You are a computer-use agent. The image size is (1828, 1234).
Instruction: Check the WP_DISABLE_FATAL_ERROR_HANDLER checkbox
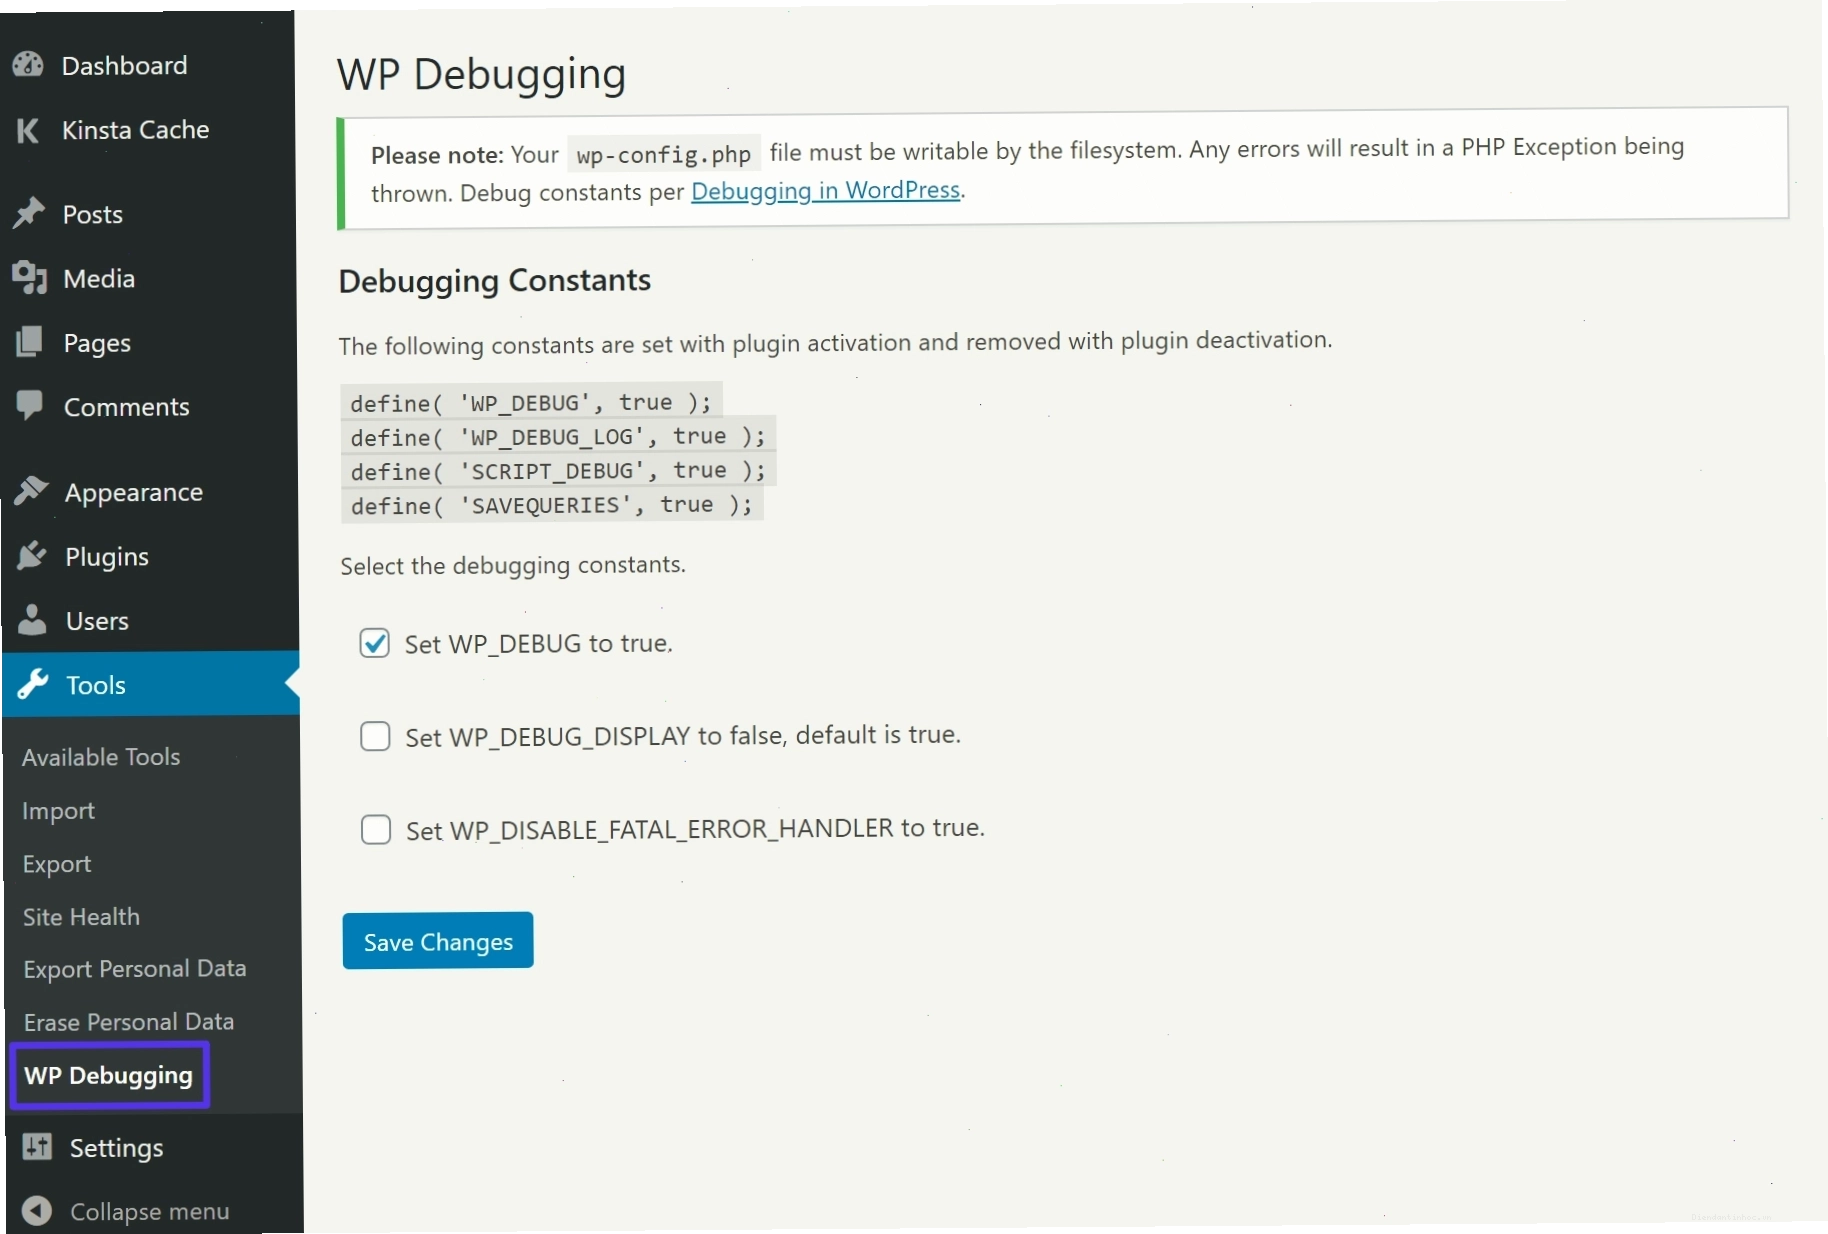click(x=376, y=830)
